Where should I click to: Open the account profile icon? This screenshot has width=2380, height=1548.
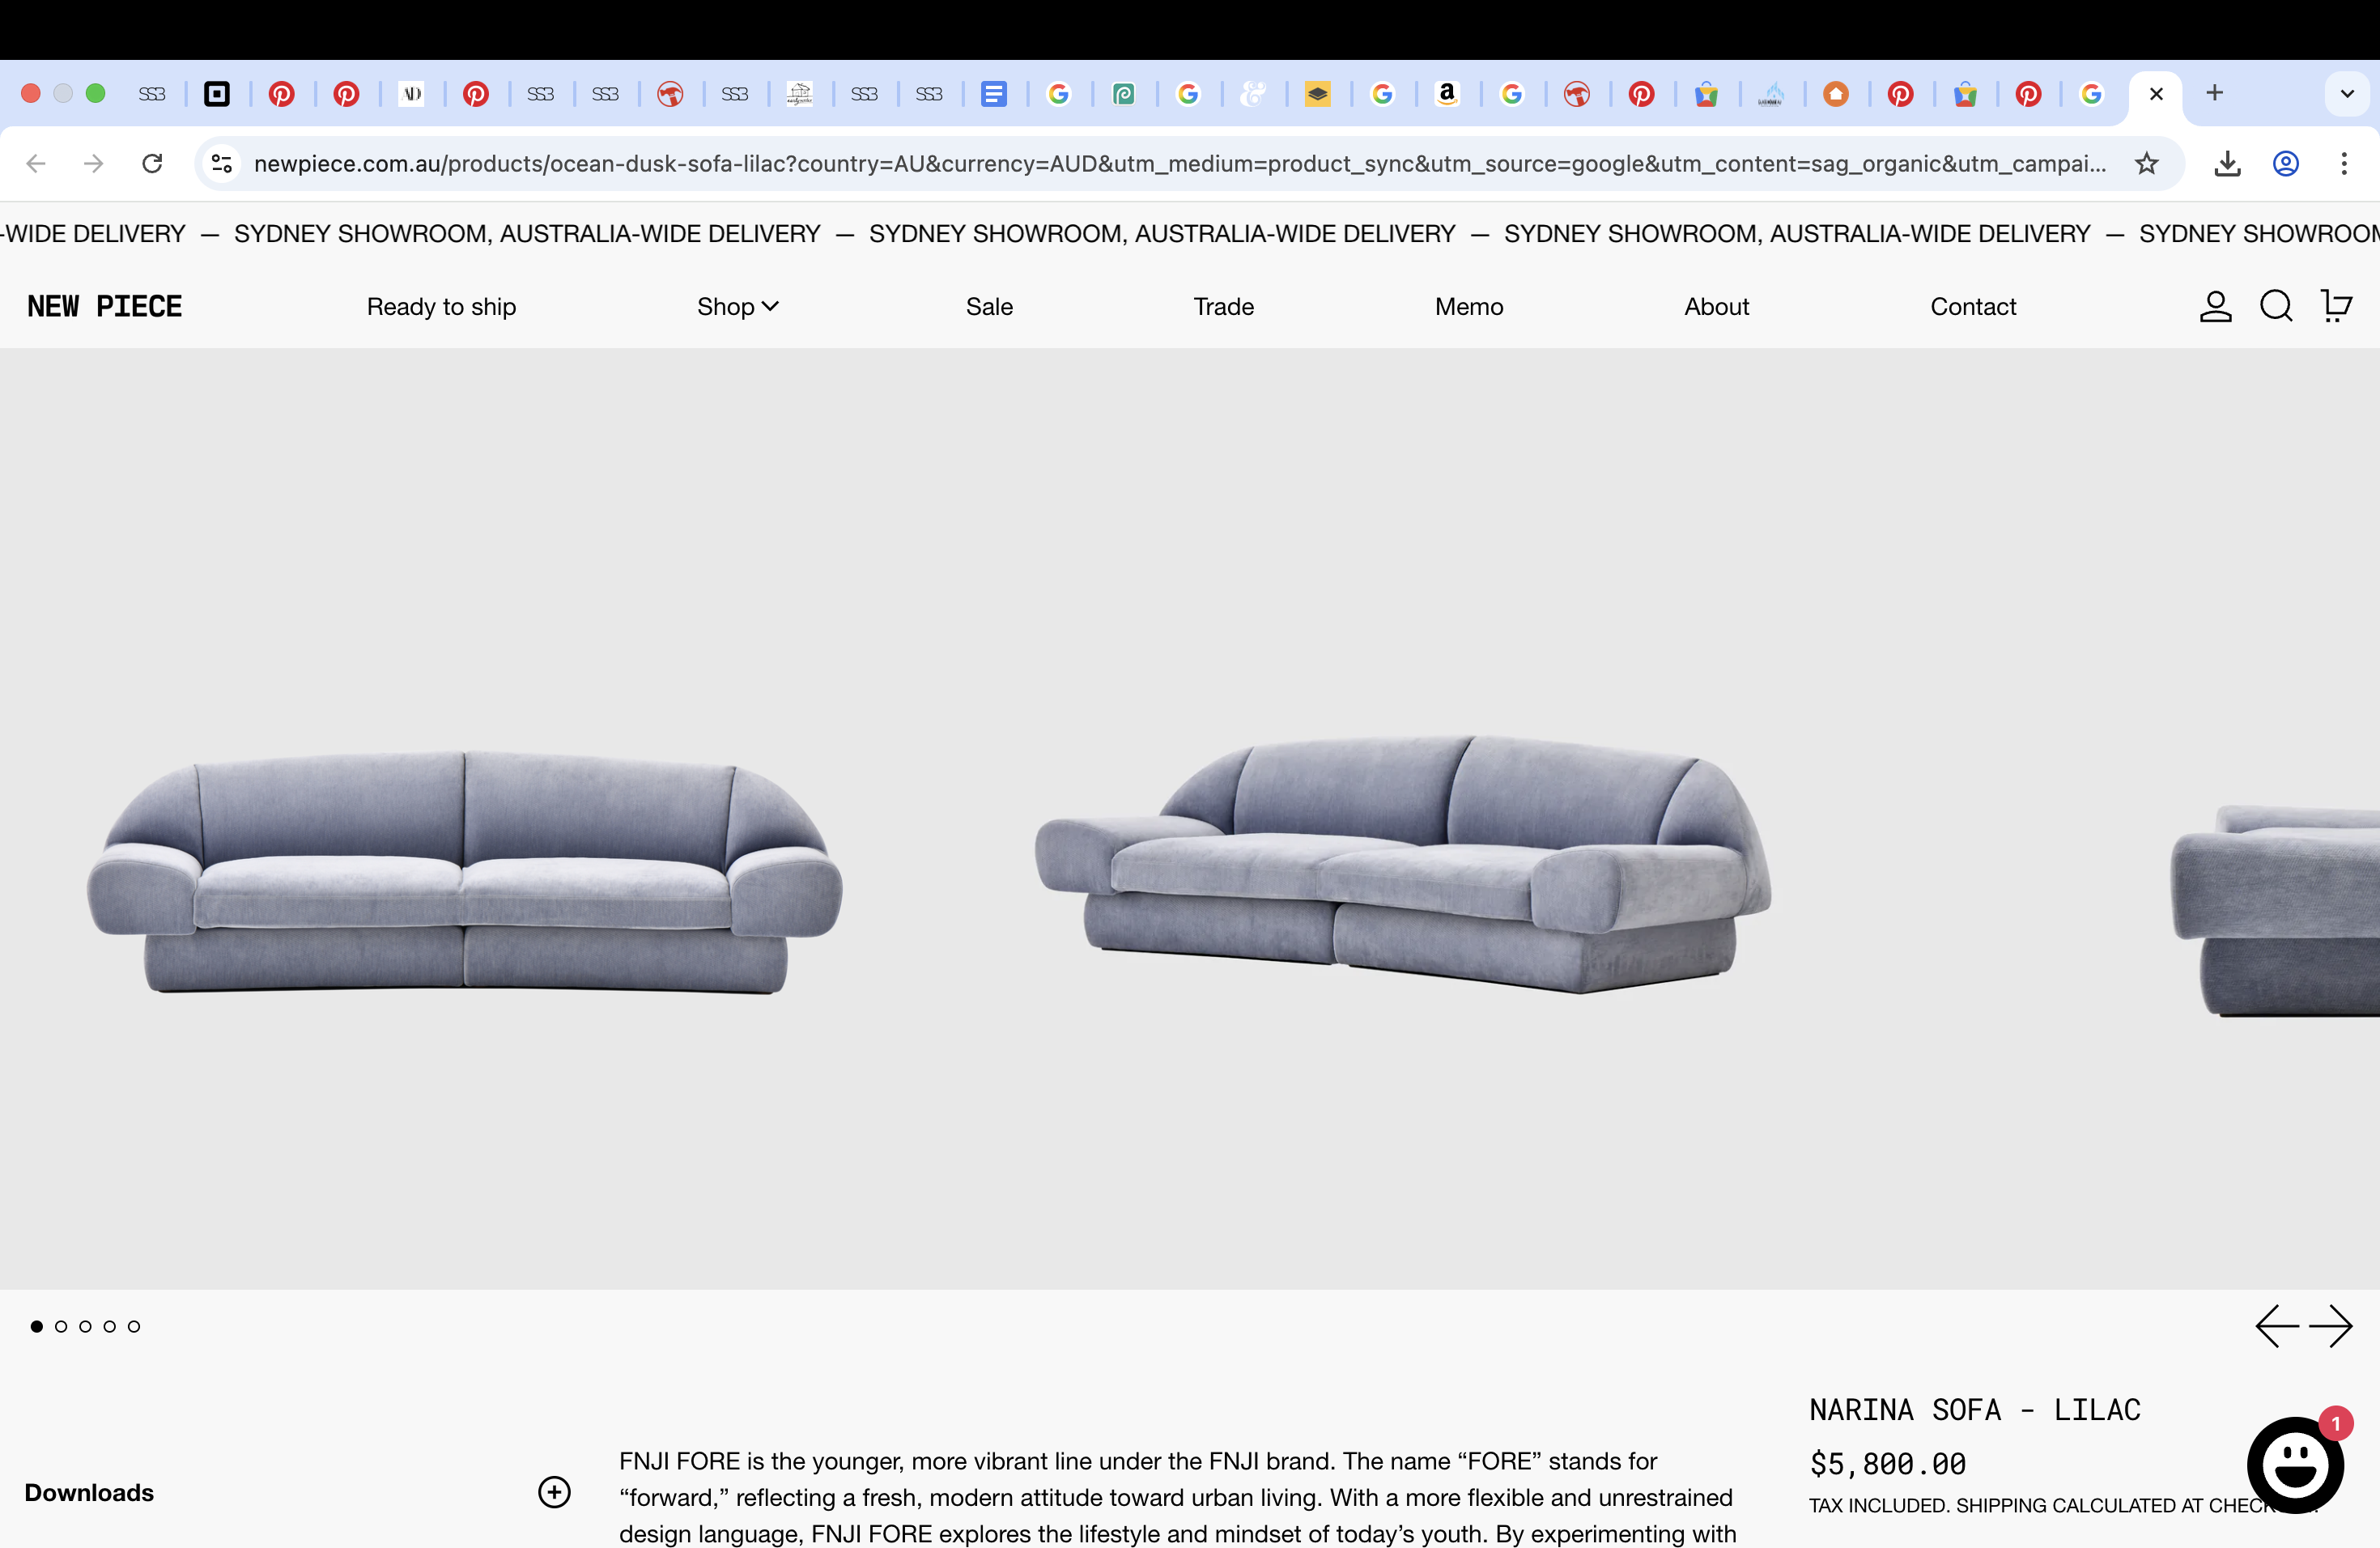click(x=2215, y=306)
